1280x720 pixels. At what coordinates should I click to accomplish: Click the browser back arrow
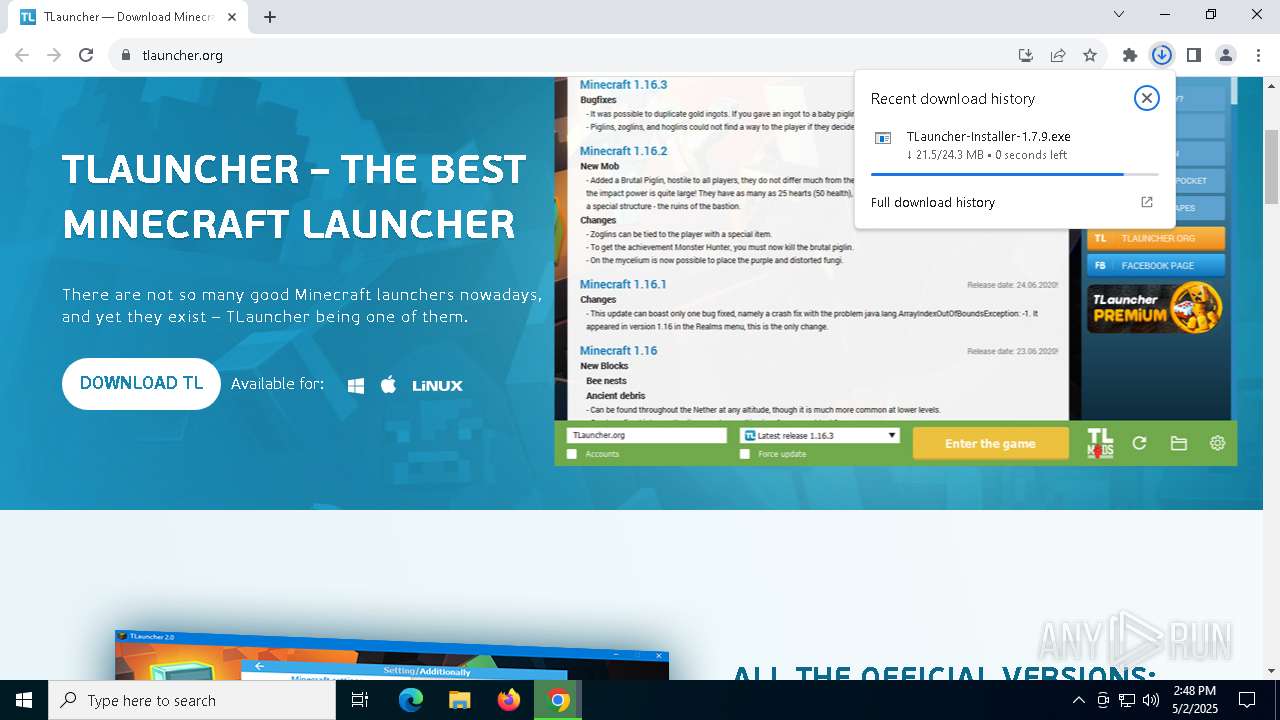click(22, 55)
